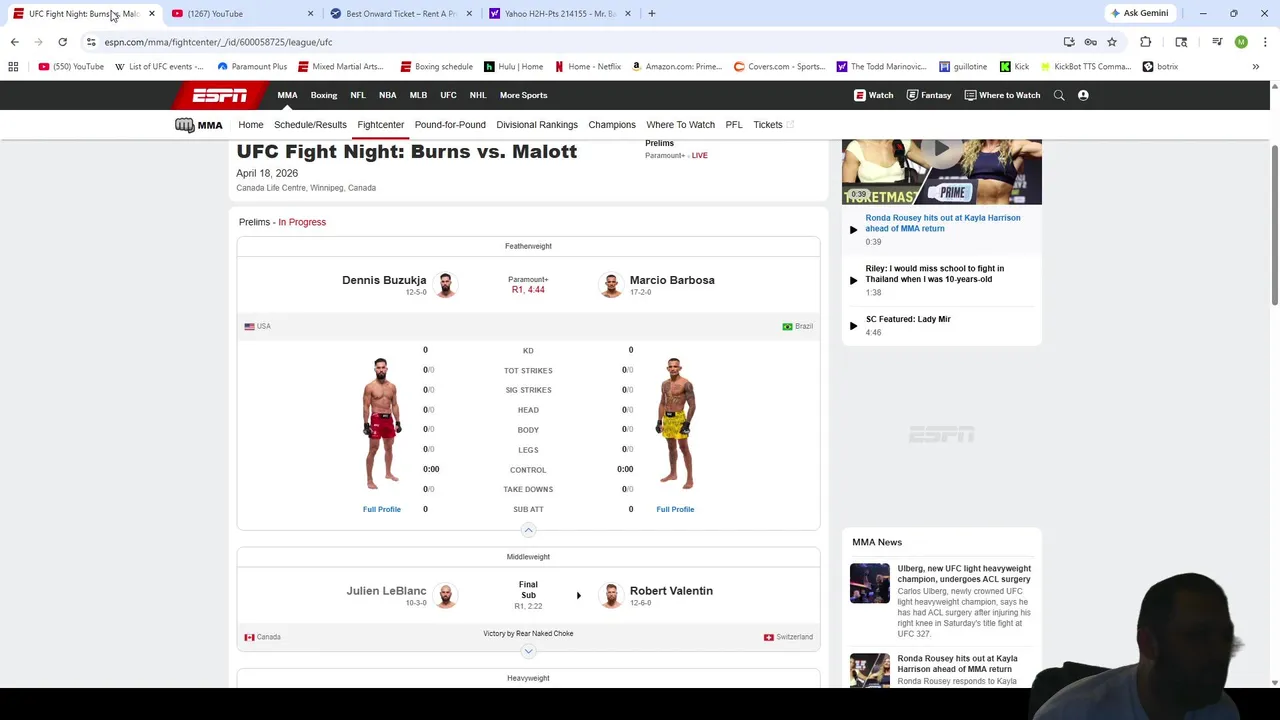Go to the MMA Home tab

250,125
